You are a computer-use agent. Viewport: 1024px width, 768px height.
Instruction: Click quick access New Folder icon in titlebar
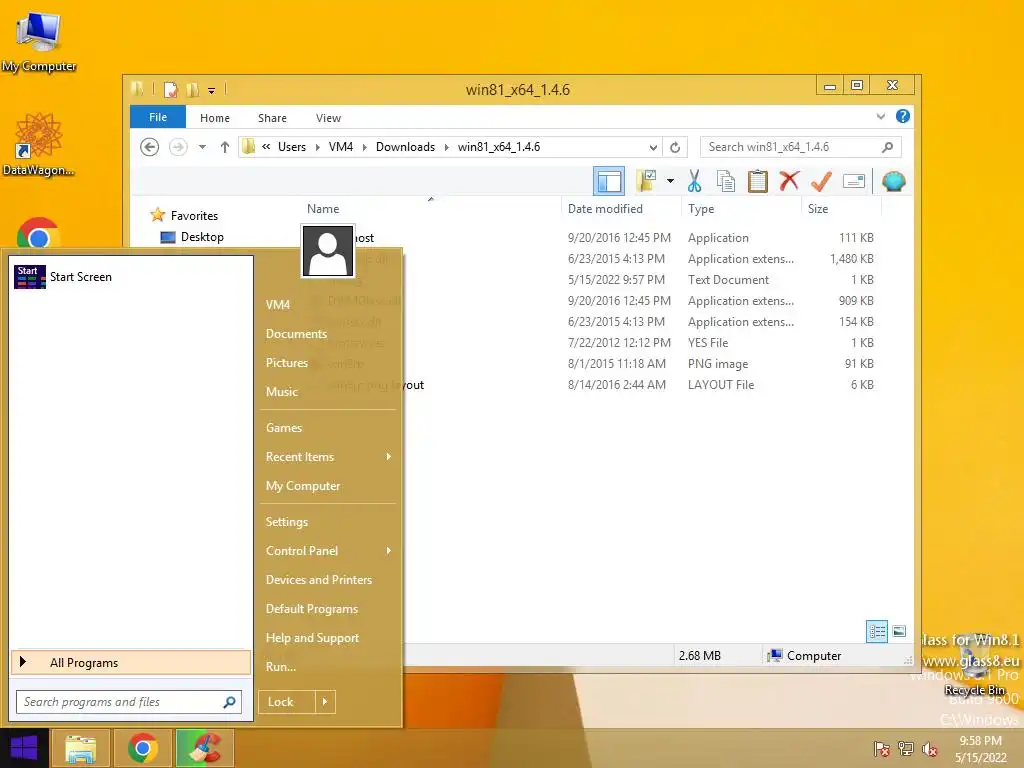tap(193, 89)
